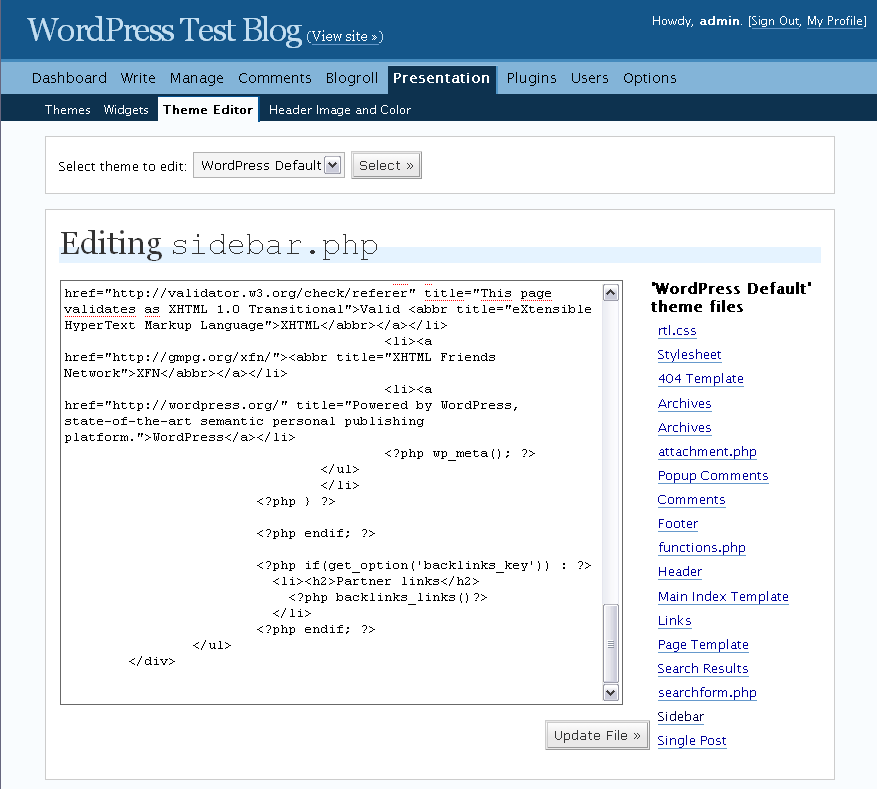The width and height of the screenshot is (877, 789).
Task: Open the My Profile link
Action: coord(835,21)
